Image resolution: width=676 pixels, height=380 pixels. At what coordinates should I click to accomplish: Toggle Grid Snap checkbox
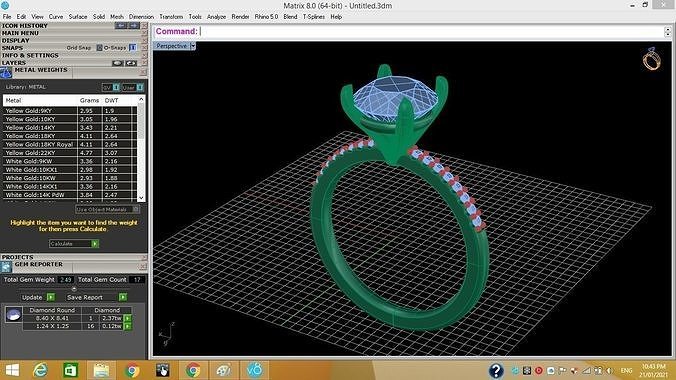[x=99, y=48]
